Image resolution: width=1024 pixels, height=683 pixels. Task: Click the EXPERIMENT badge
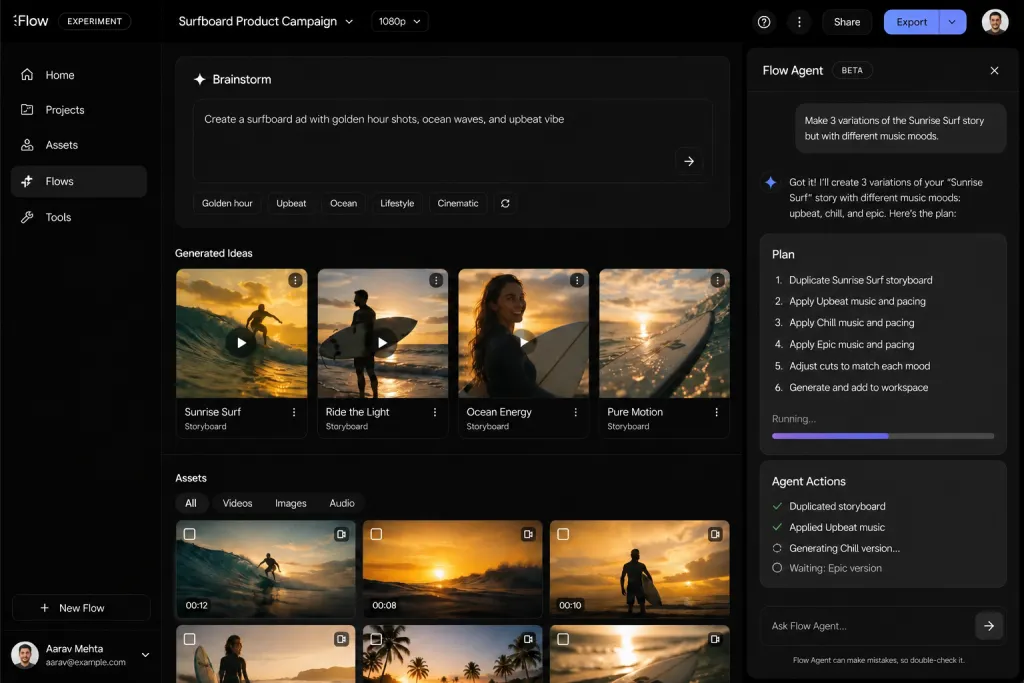point(95,22)
